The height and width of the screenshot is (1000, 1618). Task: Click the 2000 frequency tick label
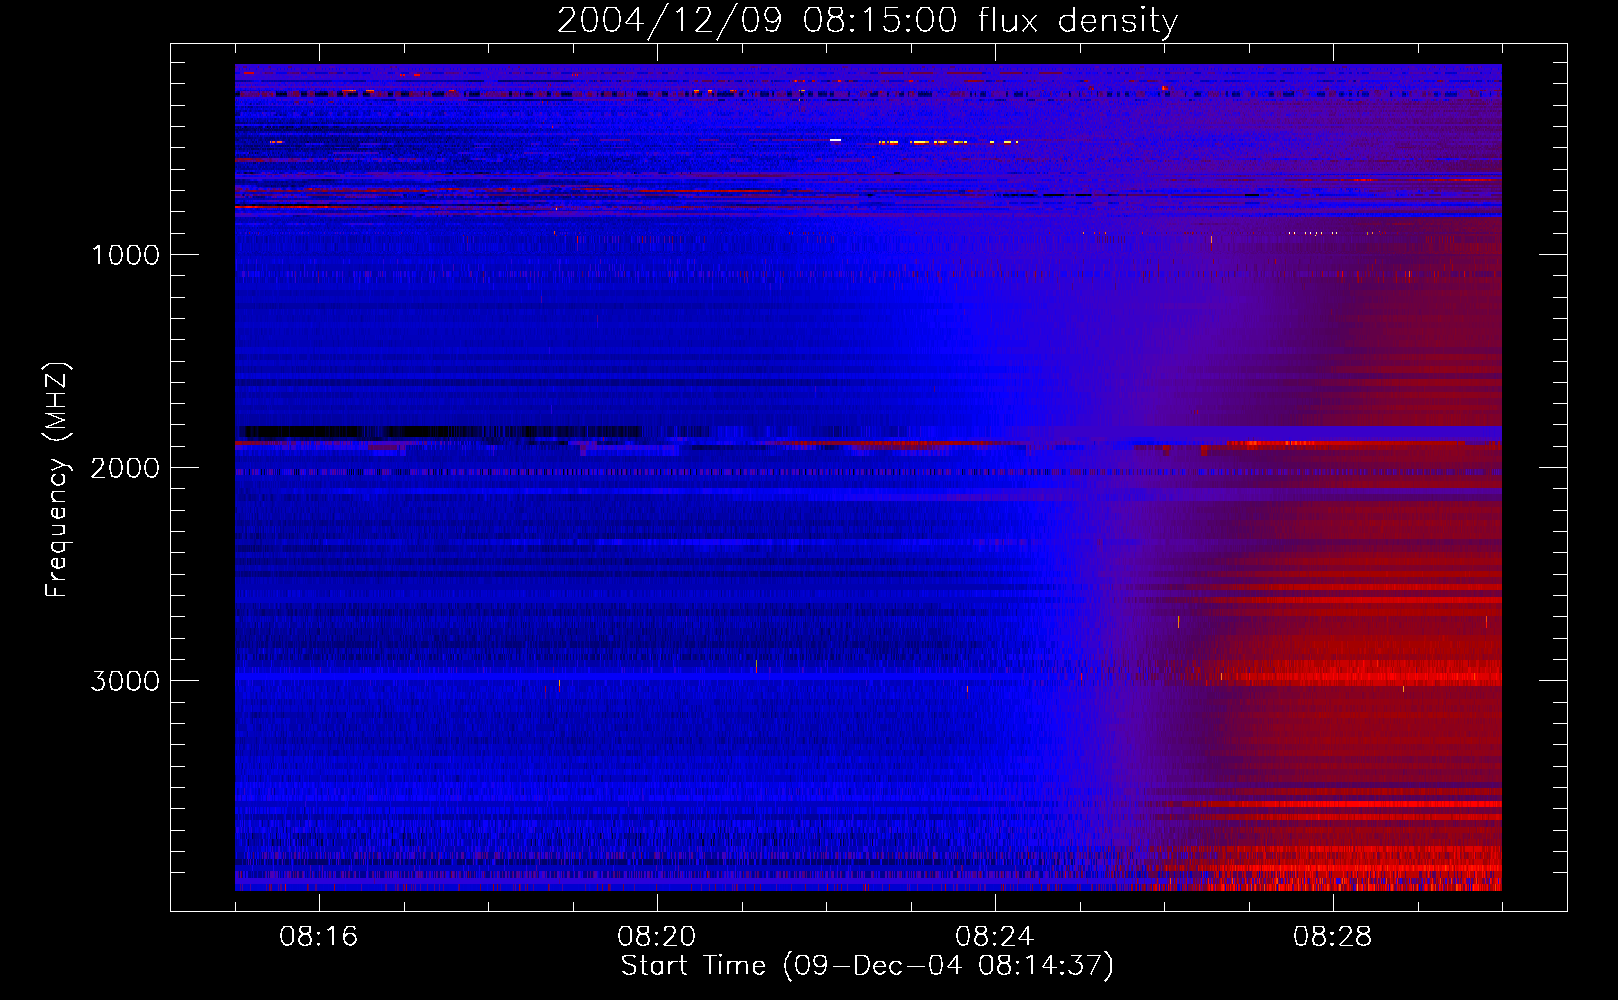point(125,468)
